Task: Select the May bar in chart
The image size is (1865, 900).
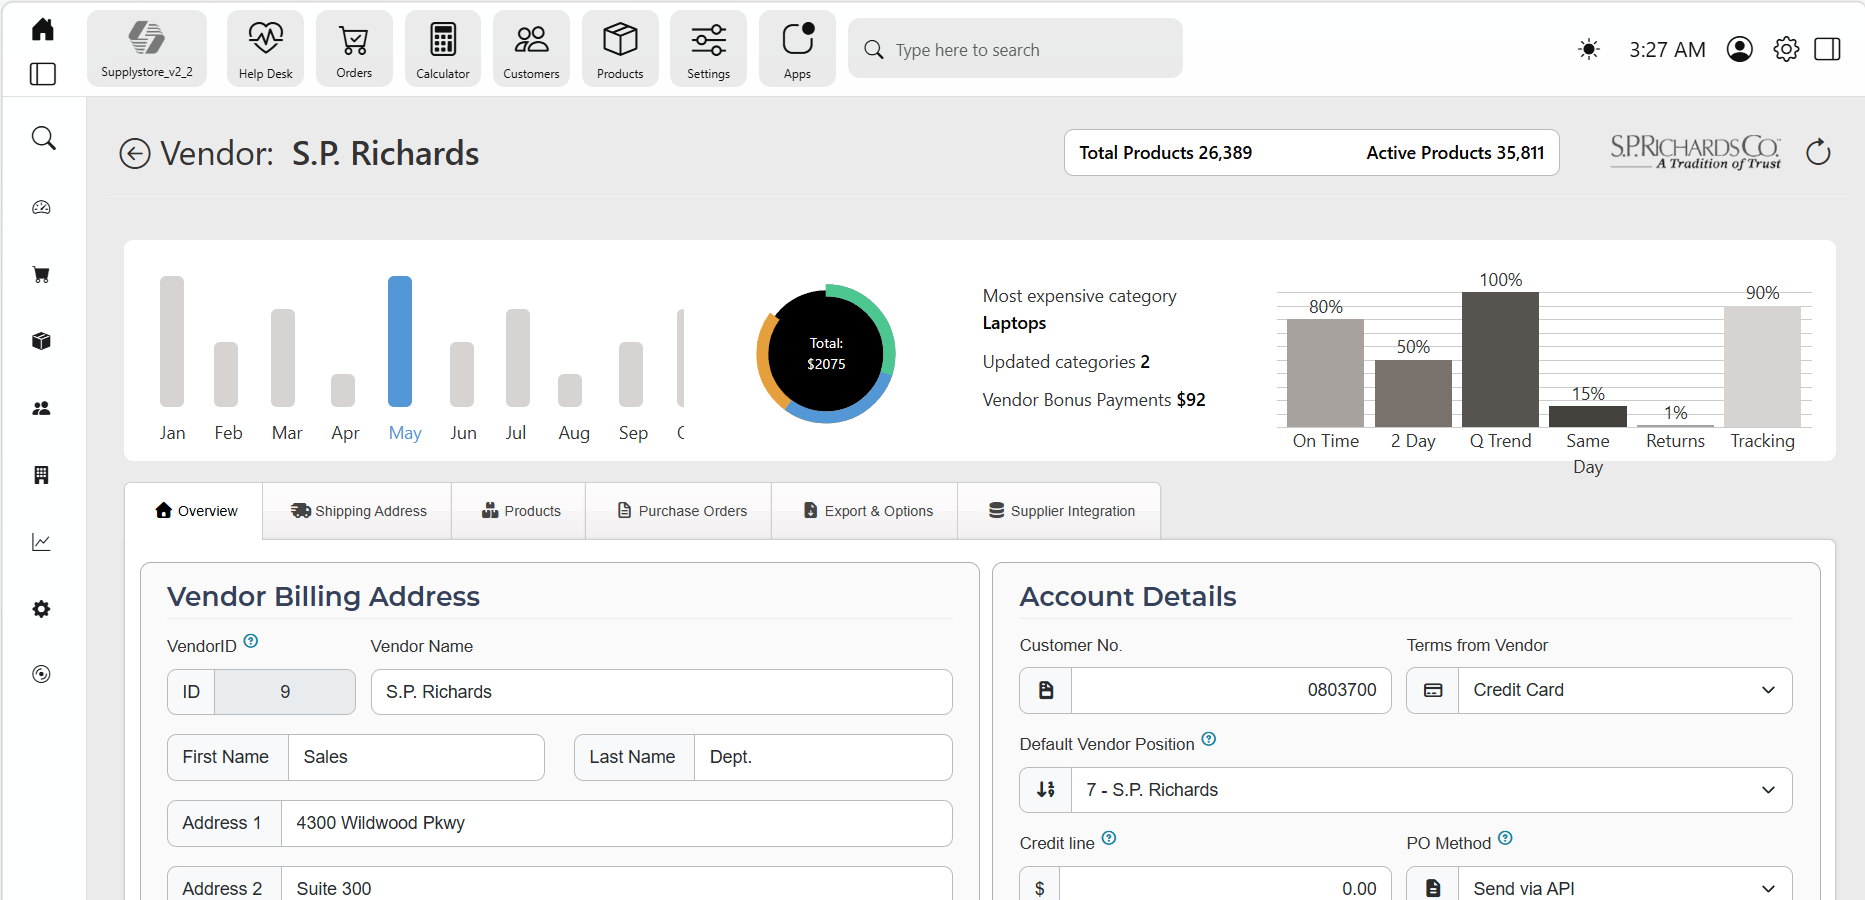Action: click(x=400, y=341)
